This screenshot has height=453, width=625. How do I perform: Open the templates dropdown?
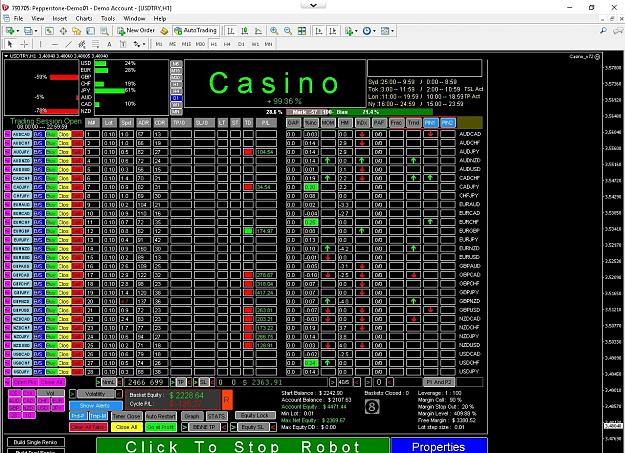point(393,31)
